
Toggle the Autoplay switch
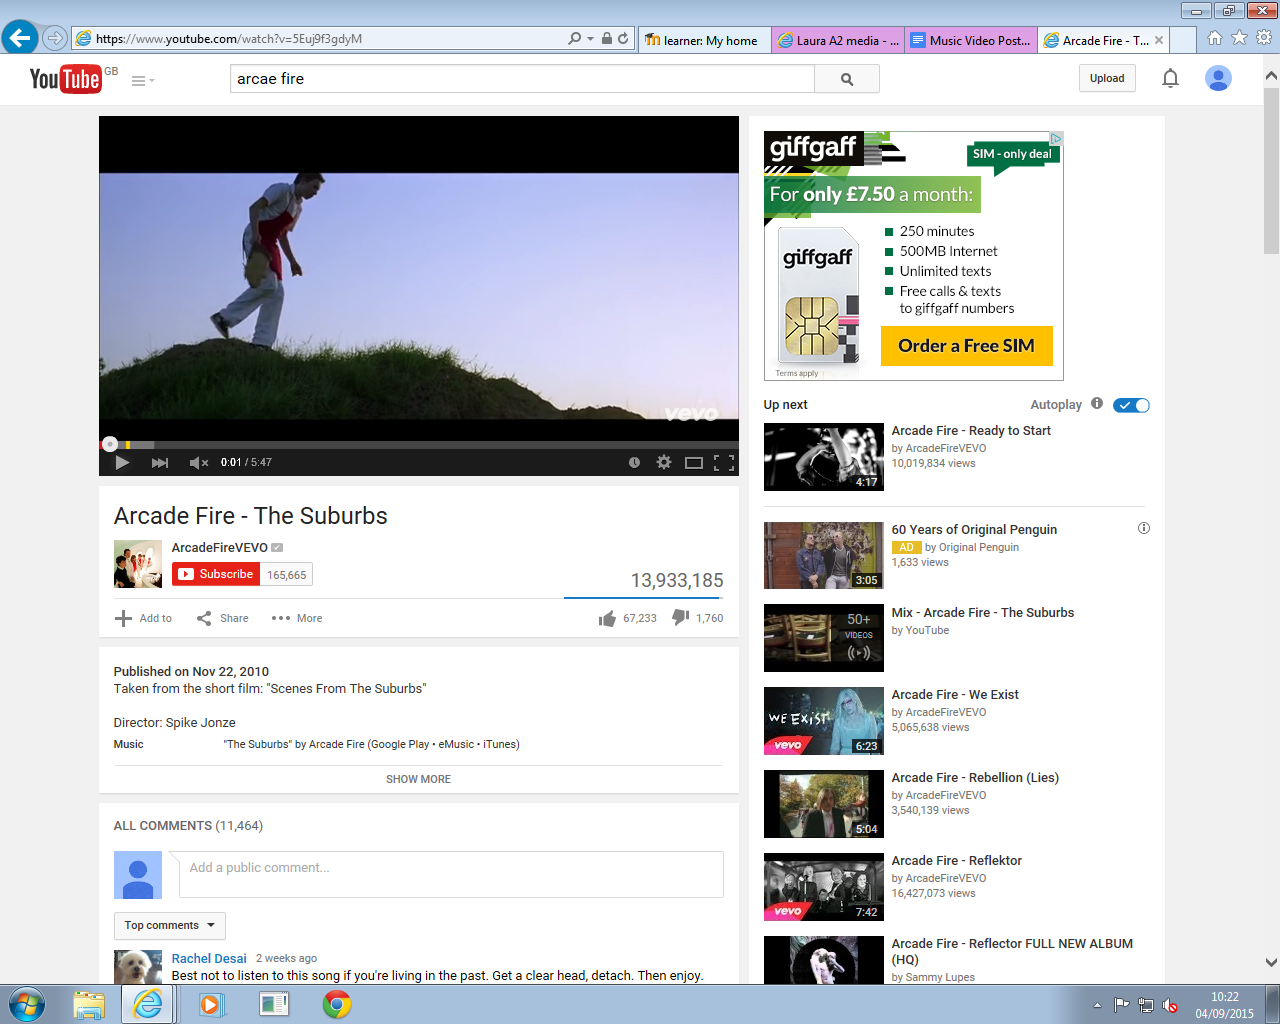[1131, 405]
